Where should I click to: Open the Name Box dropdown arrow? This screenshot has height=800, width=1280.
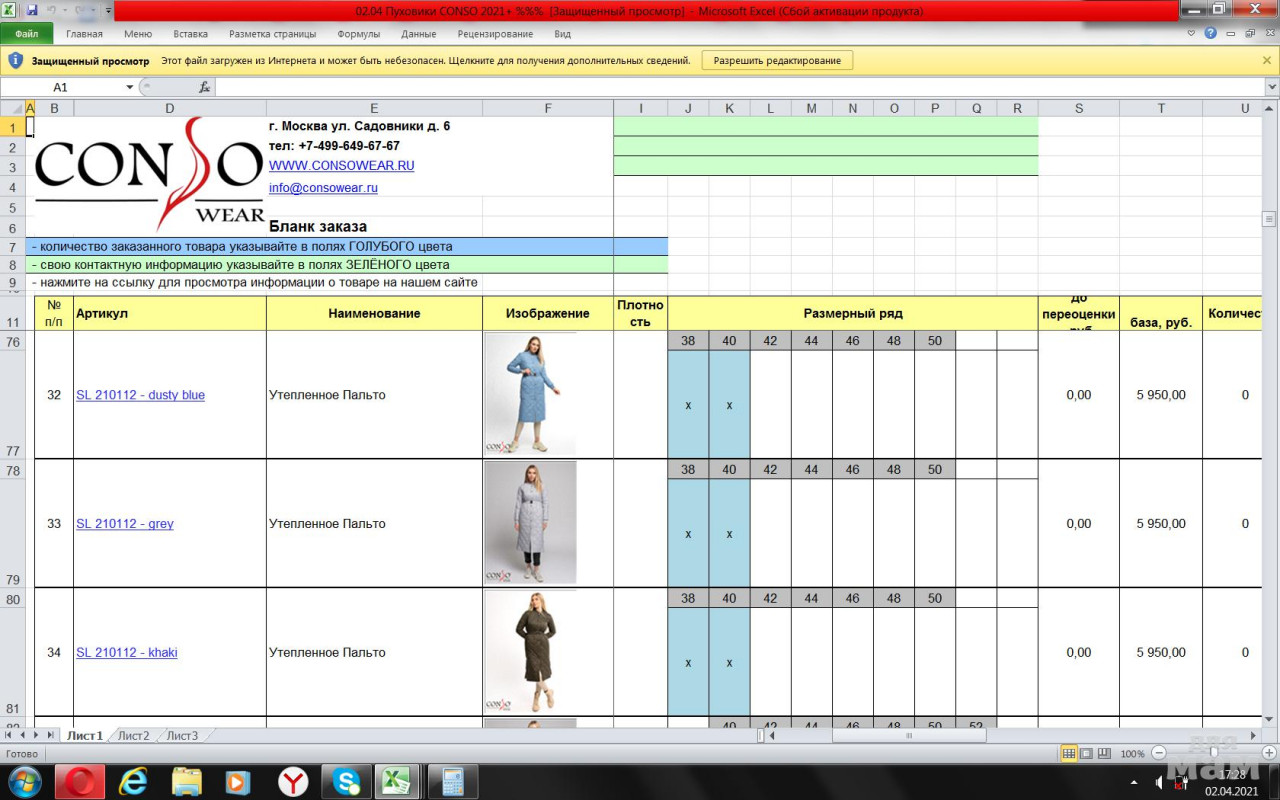point(129,87)
